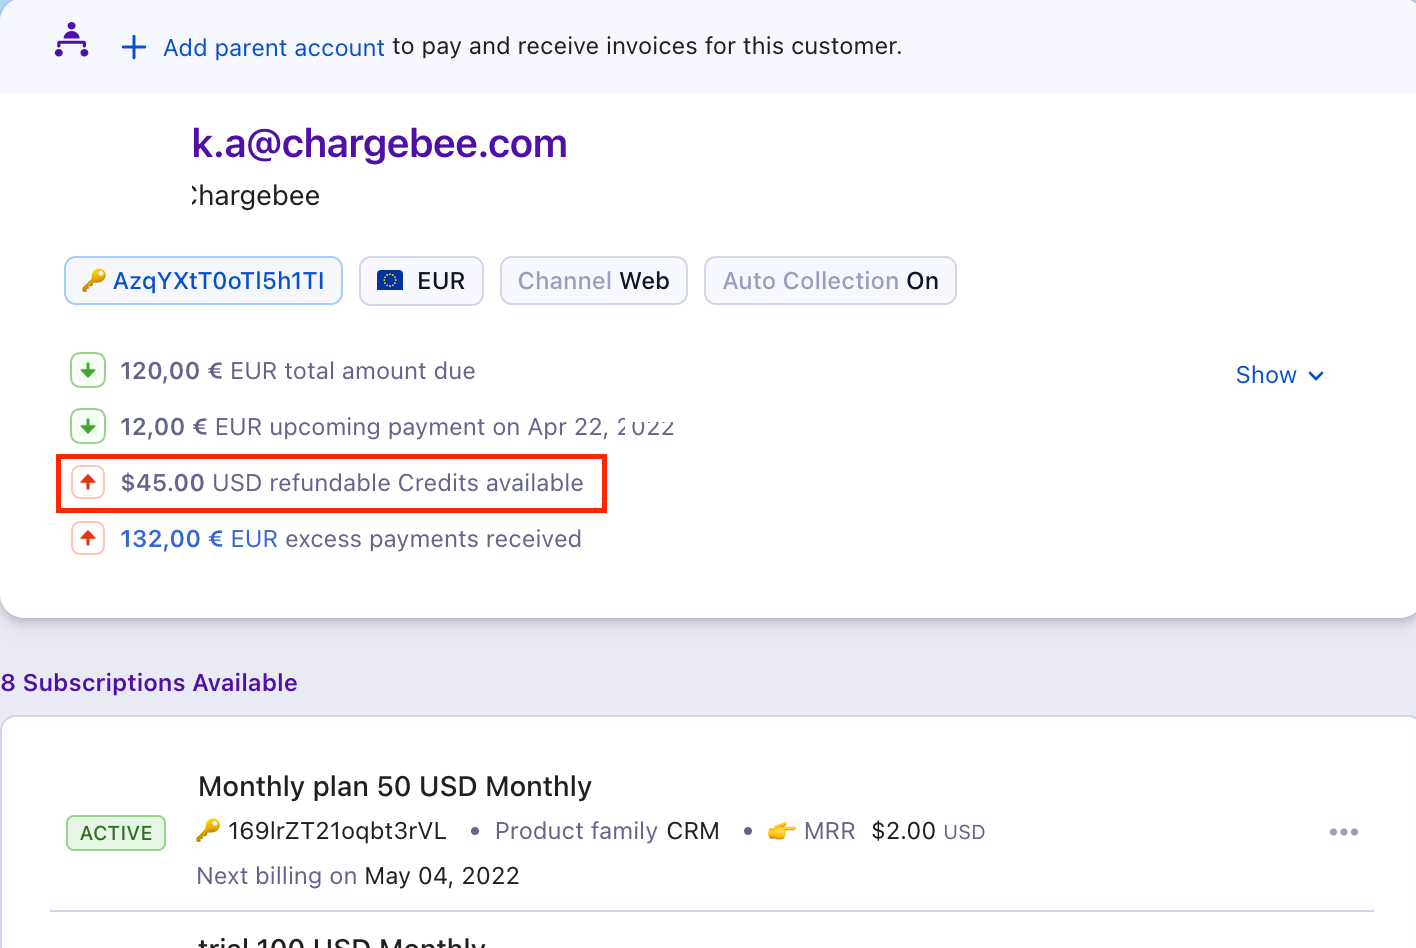Click the account hierarchy icon
Screen dimensions: 1416x948
pyautogui.click(x=71, y=41)
